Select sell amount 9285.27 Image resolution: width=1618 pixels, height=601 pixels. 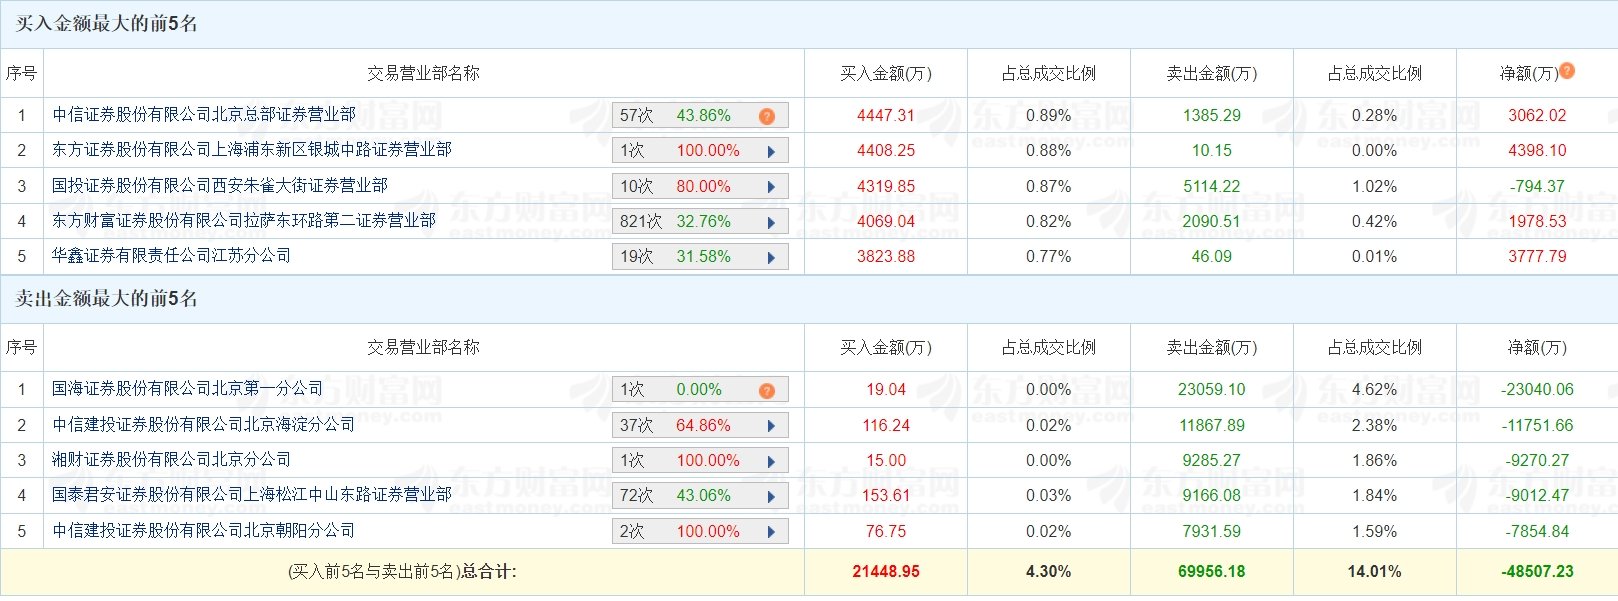(1212, 461)
